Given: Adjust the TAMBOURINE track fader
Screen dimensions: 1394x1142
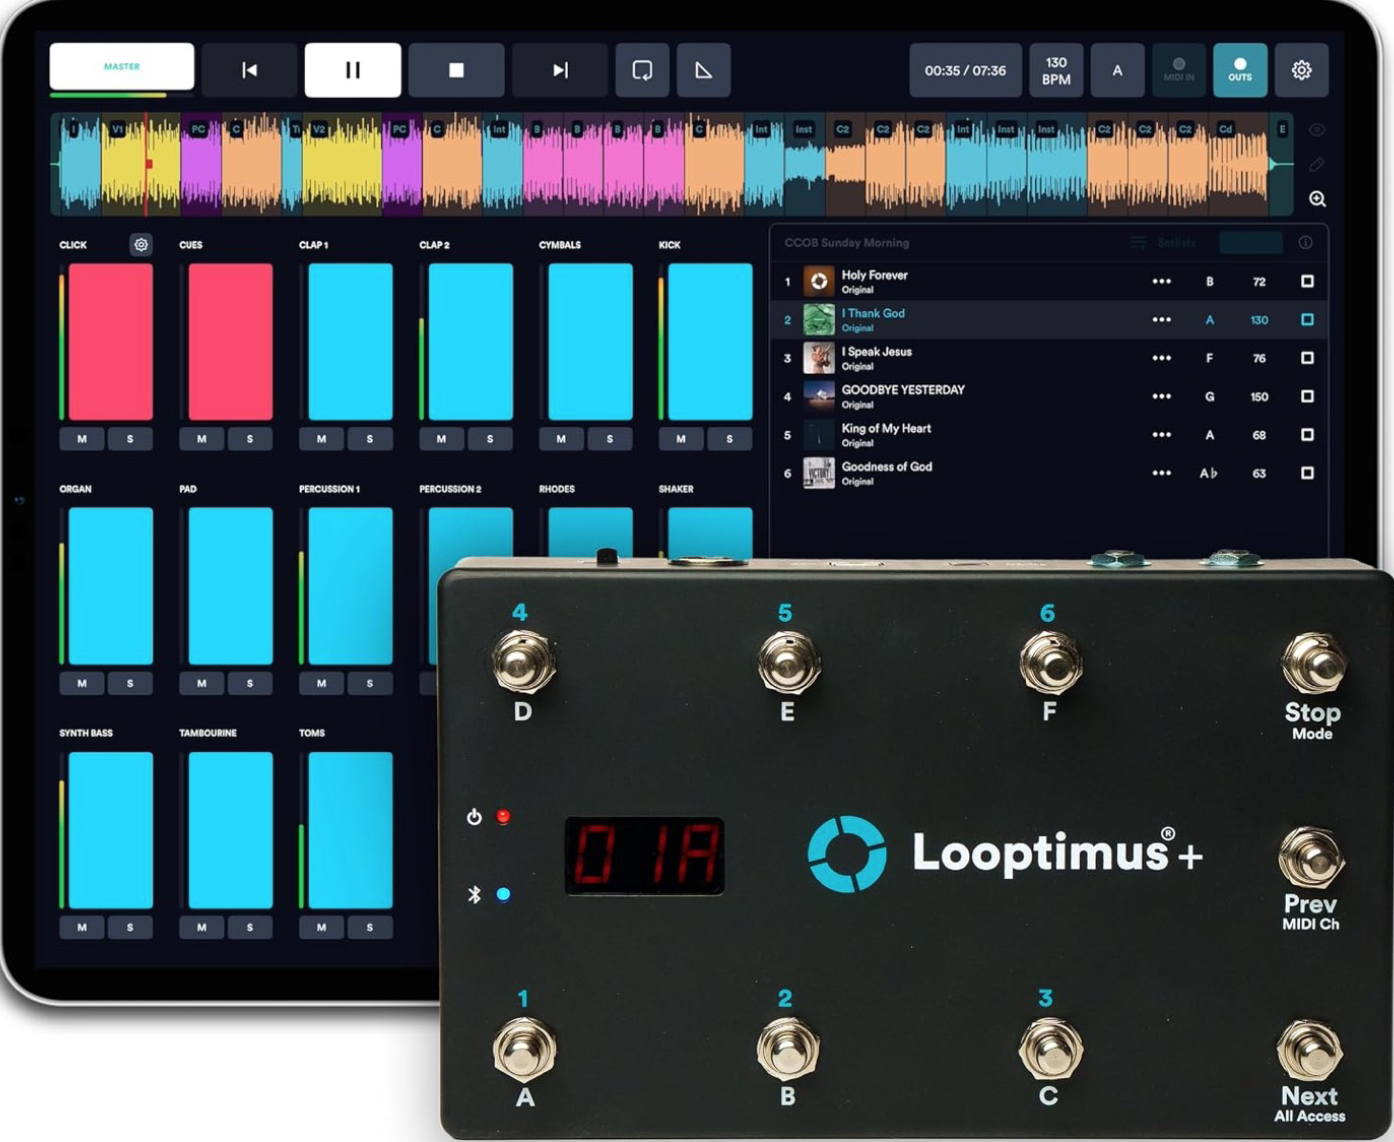Looking at the screenshot, I should 231,830.
